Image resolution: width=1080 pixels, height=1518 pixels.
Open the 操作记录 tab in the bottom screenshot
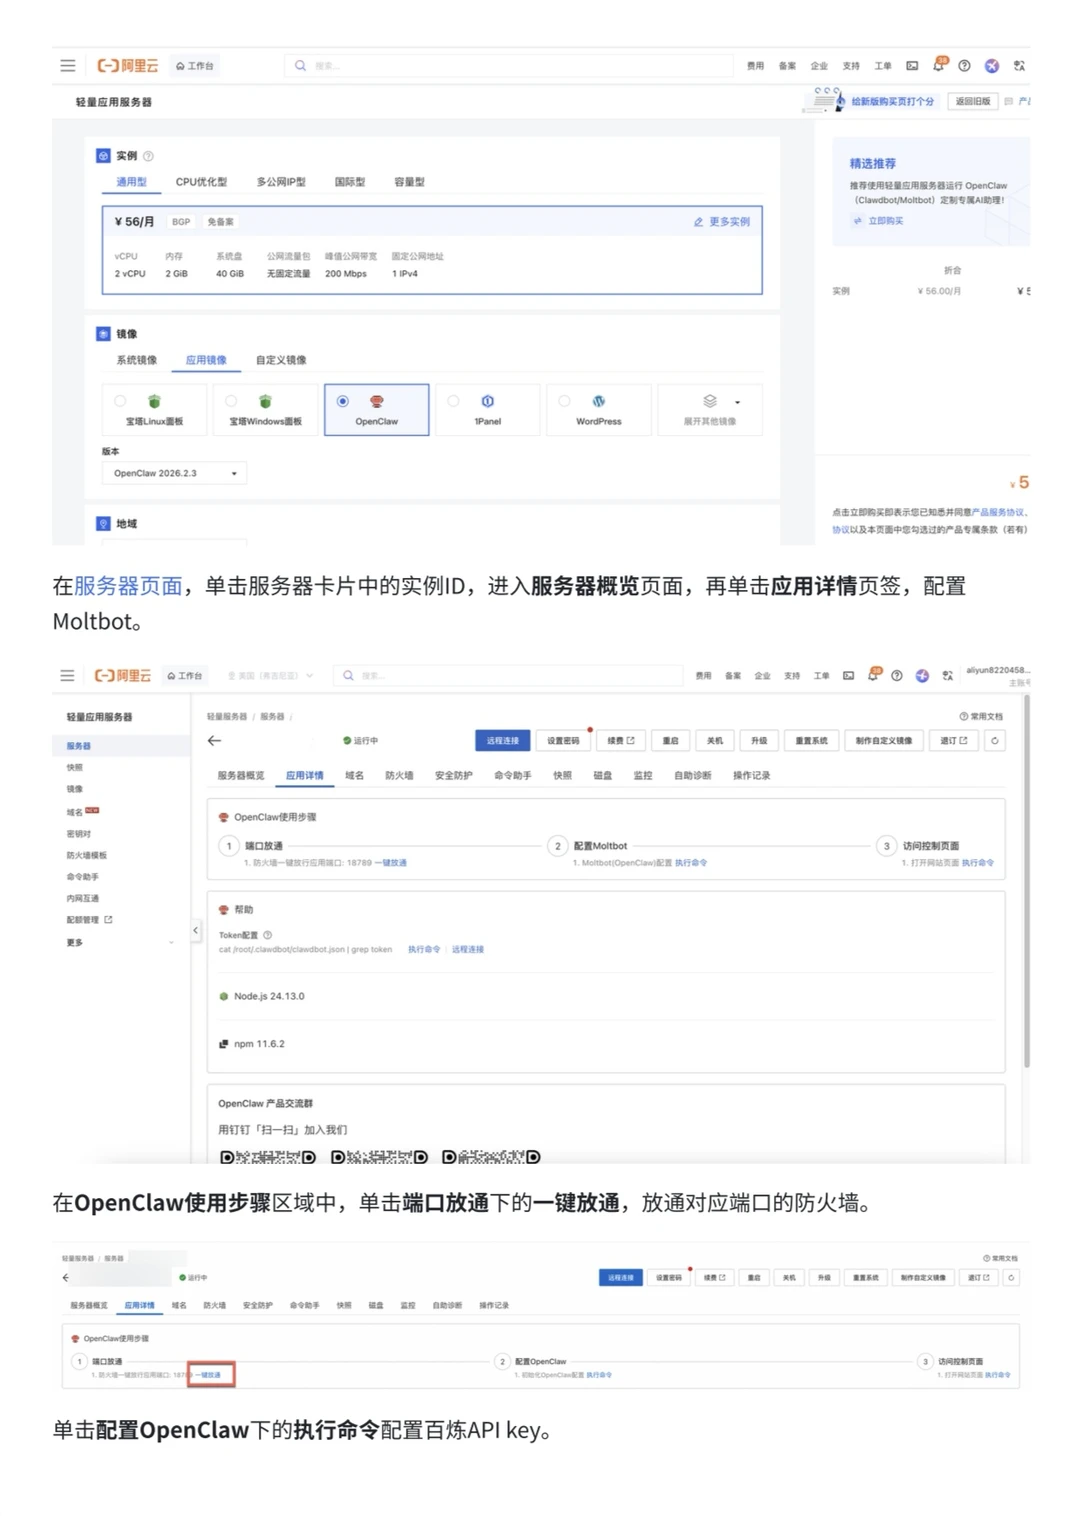[494, 1305]
